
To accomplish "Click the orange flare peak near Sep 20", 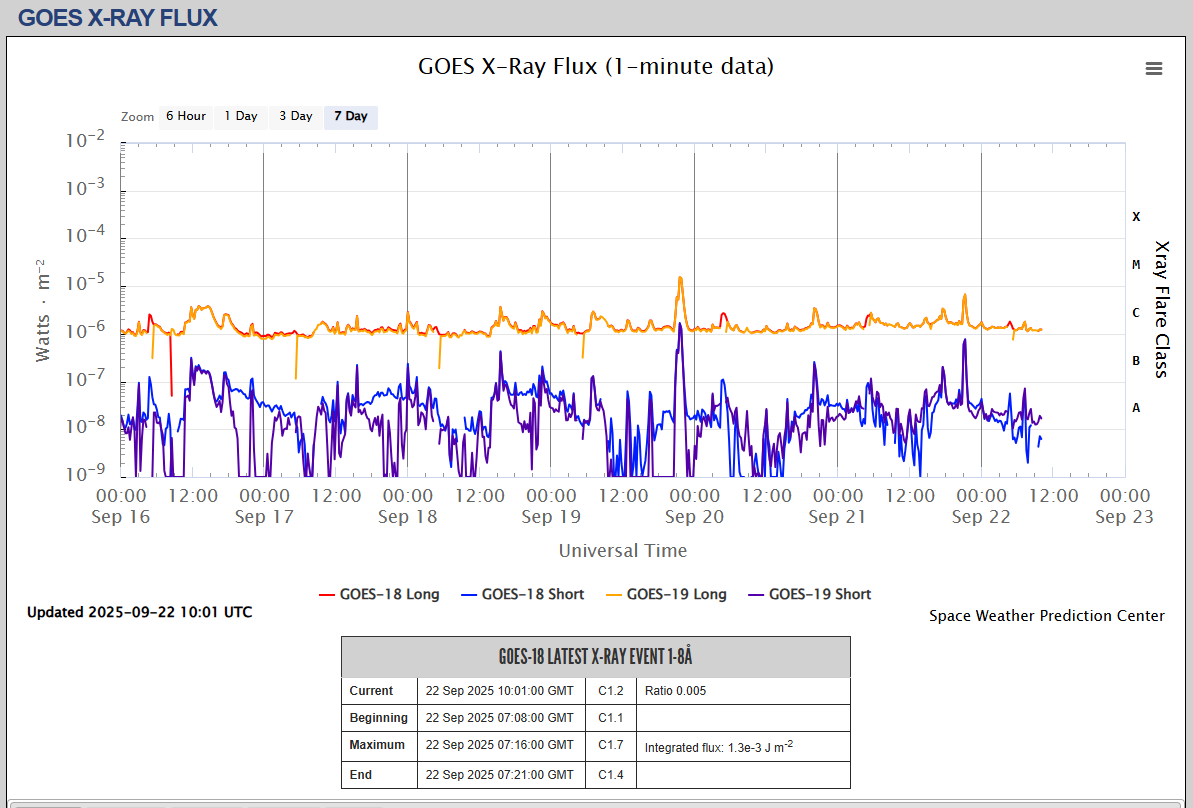I will (x=681, y=279).
